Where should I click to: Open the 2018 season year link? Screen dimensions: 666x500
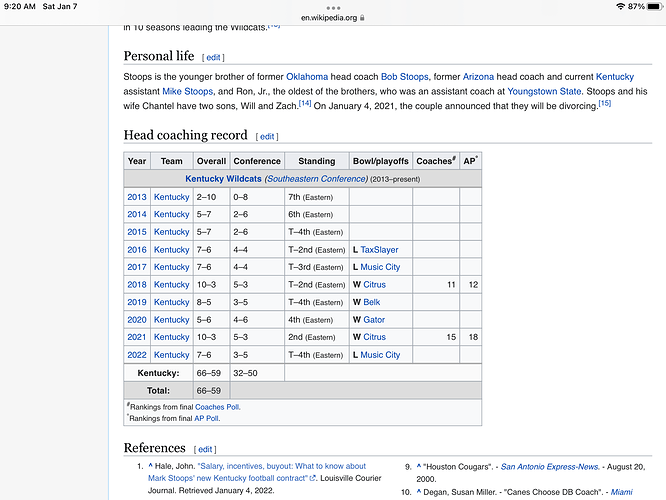(137, 285)
